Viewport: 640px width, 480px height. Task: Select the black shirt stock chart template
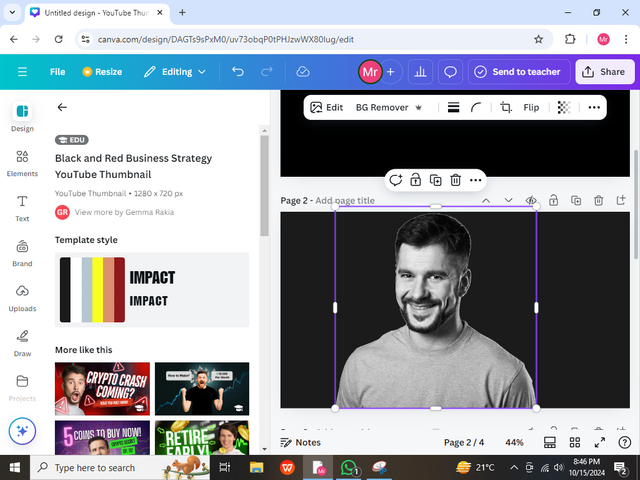(x=202, y=389)
